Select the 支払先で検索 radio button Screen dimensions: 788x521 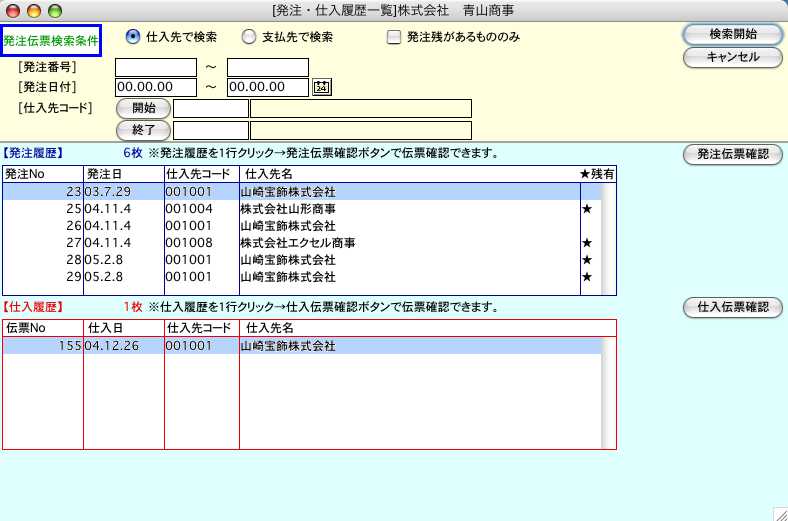pyautogui.click(x=249, y=37)
